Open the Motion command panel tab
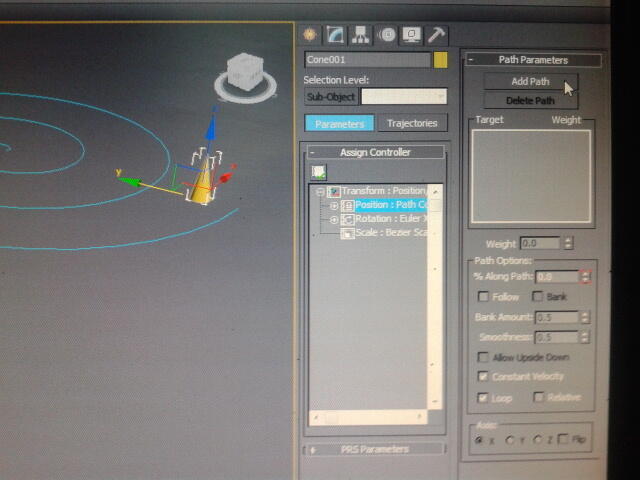 click(x=386, y=35)
